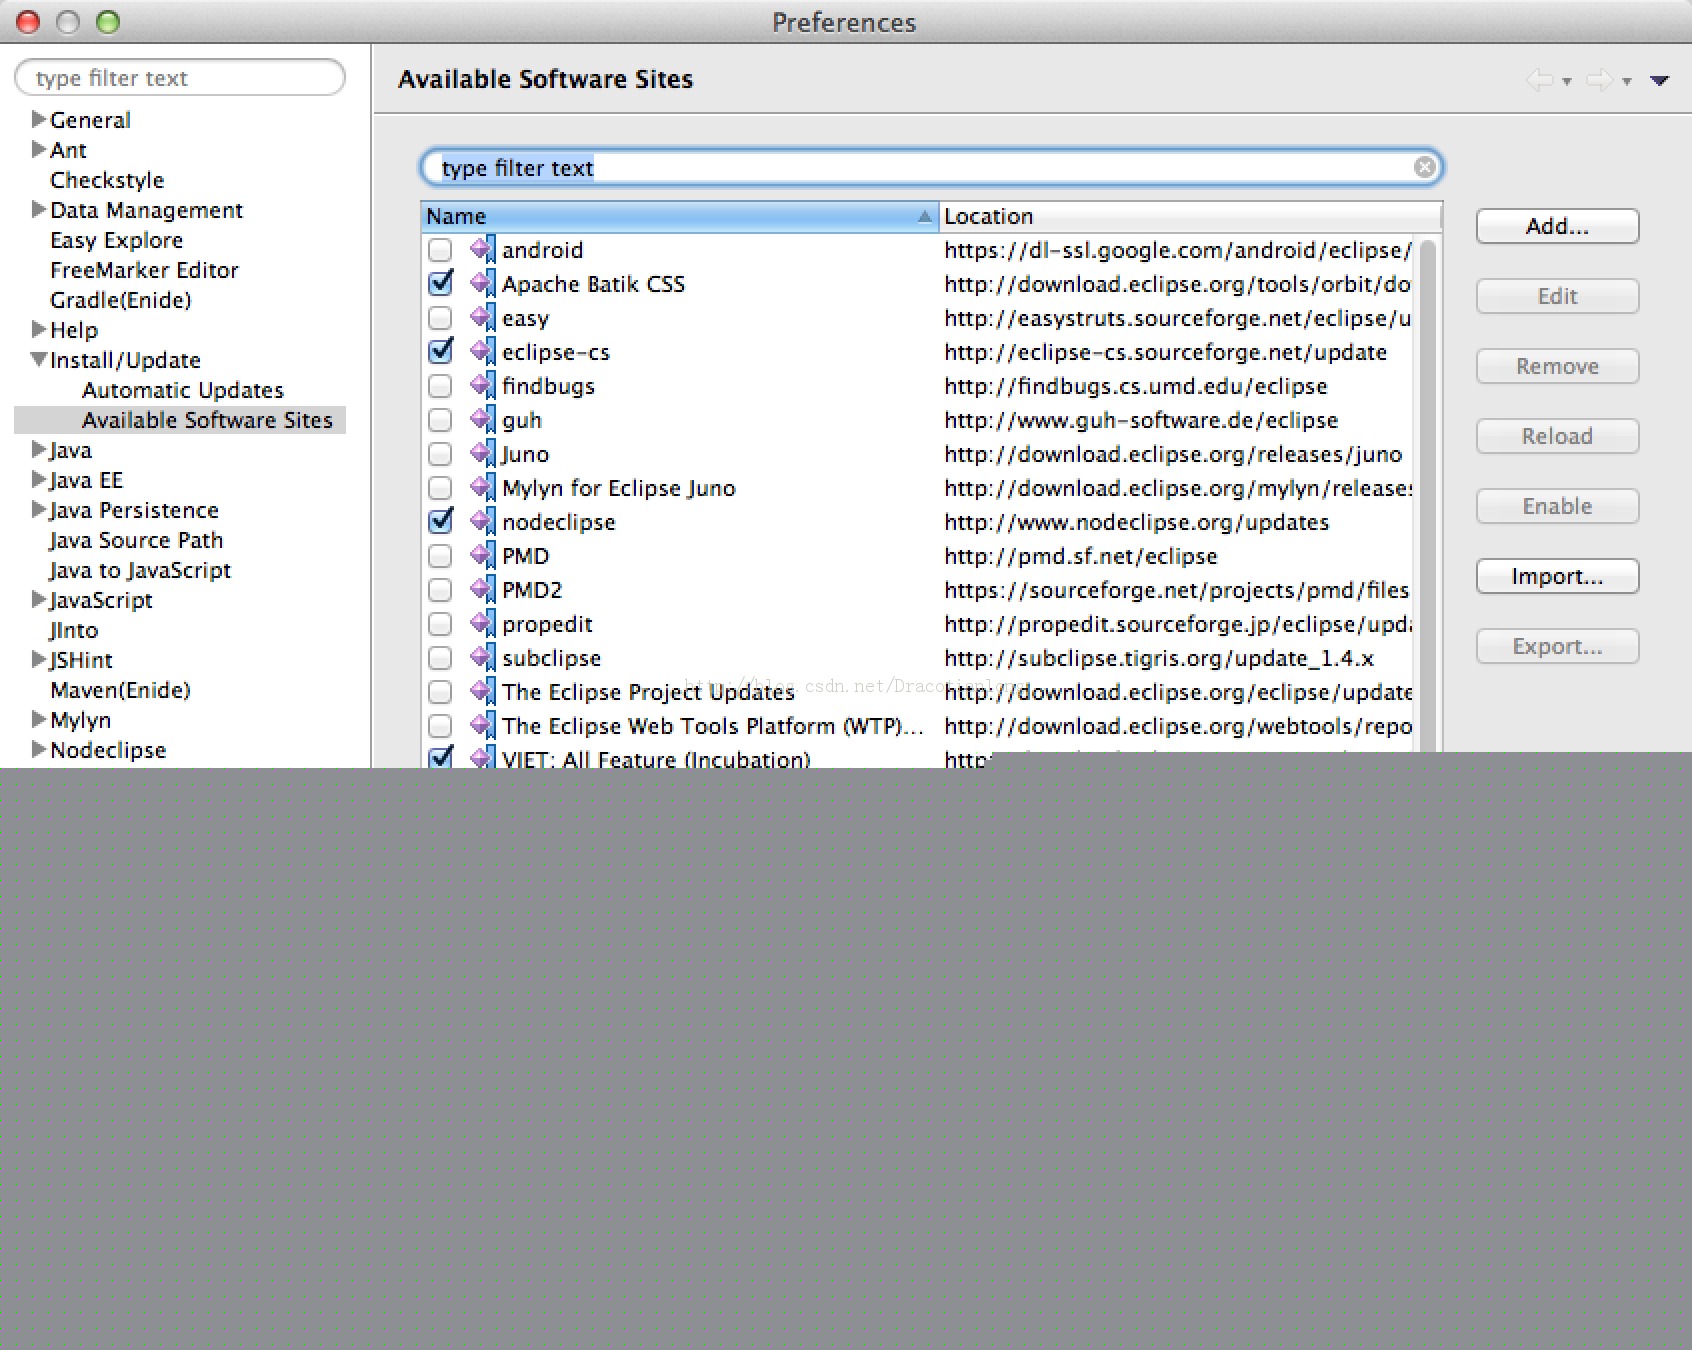Click the sites table vertical scrollbar
1692x1350 pixels.
click(x=1428, y=495)
